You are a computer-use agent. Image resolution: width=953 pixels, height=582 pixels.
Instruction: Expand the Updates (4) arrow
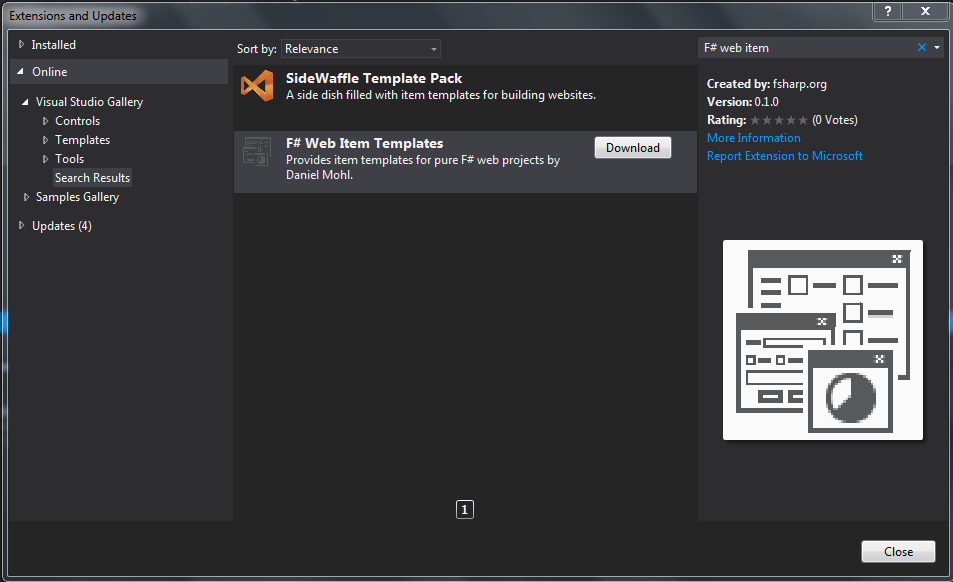pos(21,225)
